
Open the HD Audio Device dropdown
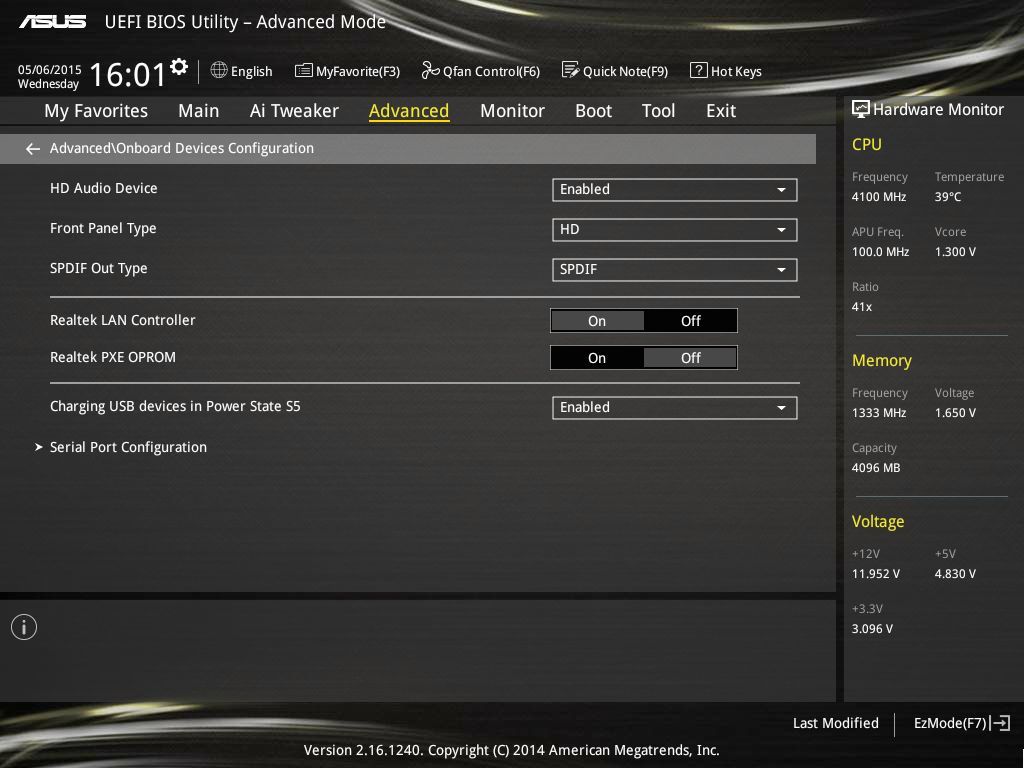(x=674, y=189)
